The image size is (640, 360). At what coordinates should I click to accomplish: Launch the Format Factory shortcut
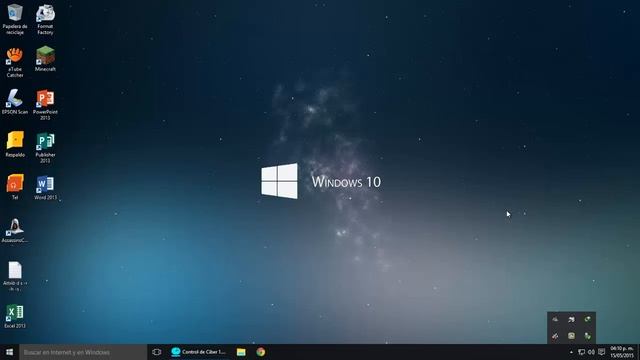(x=45, y=19)
